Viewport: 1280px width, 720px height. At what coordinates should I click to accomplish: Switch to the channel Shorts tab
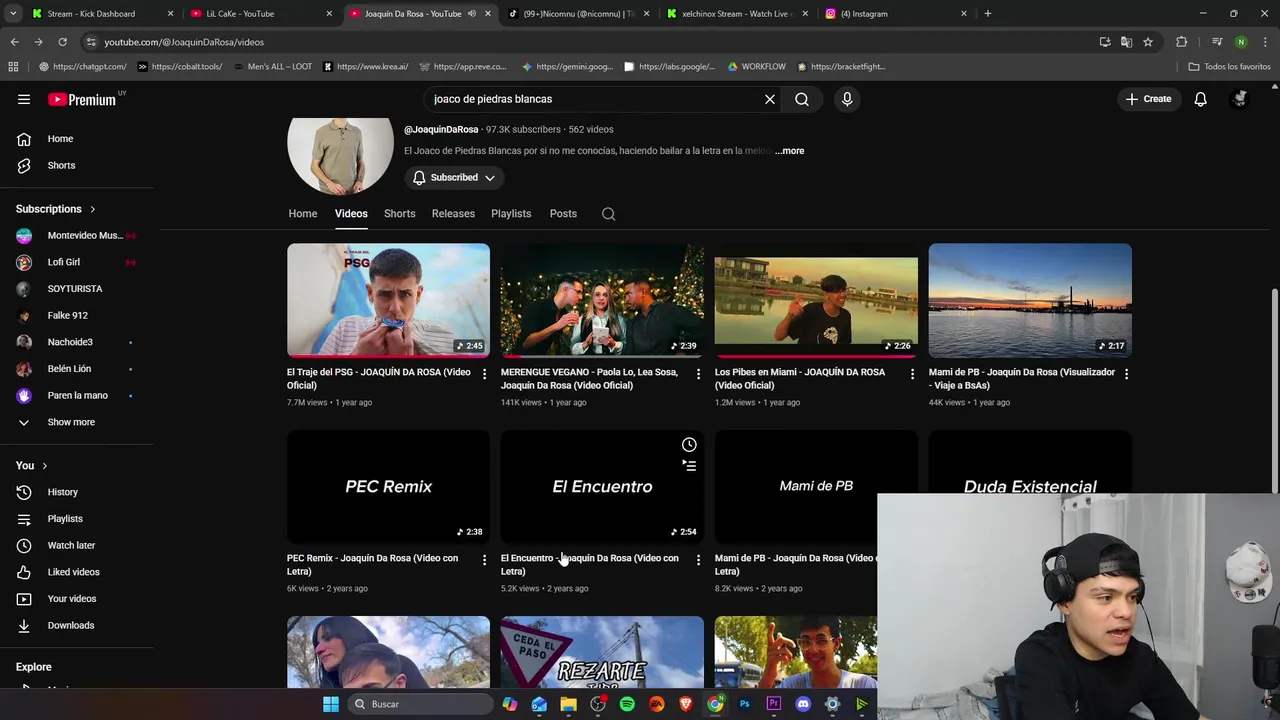tap(399, 214)
